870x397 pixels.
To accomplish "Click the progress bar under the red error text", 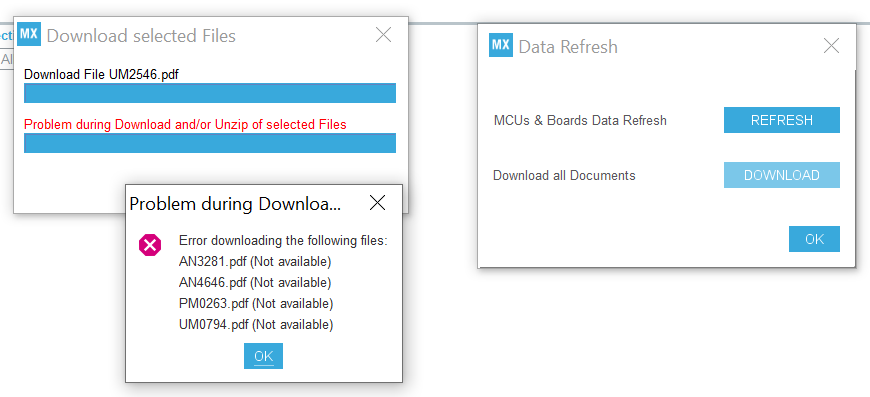I will [x=210, y=143].
